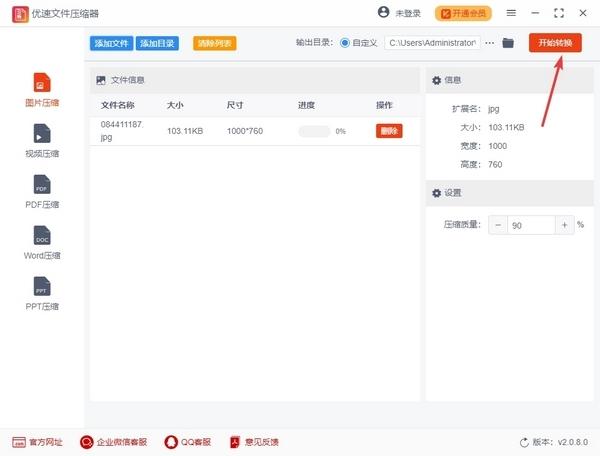600x456 pixels.
Task: Click 开通会员 membership button
Action: [463, 13]
